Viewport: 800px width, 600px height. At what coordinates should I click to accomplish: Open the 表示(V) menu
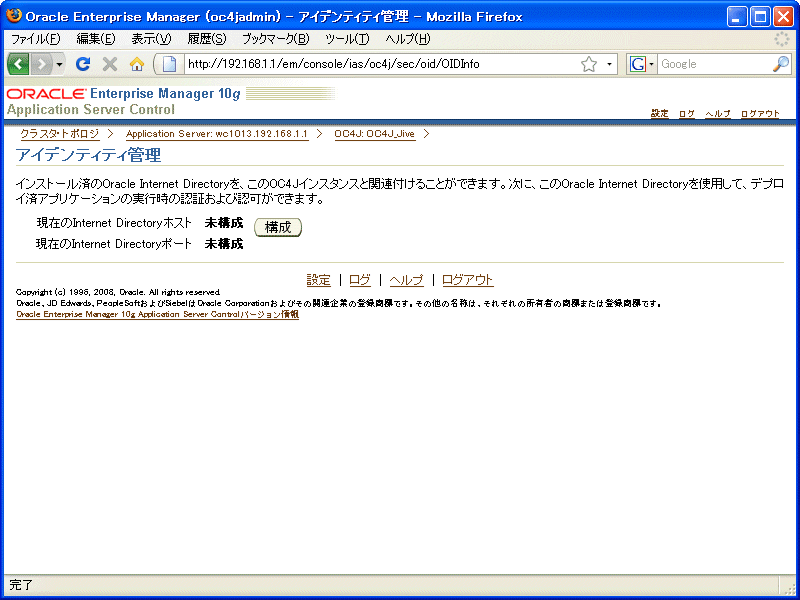tap(151, 39)
